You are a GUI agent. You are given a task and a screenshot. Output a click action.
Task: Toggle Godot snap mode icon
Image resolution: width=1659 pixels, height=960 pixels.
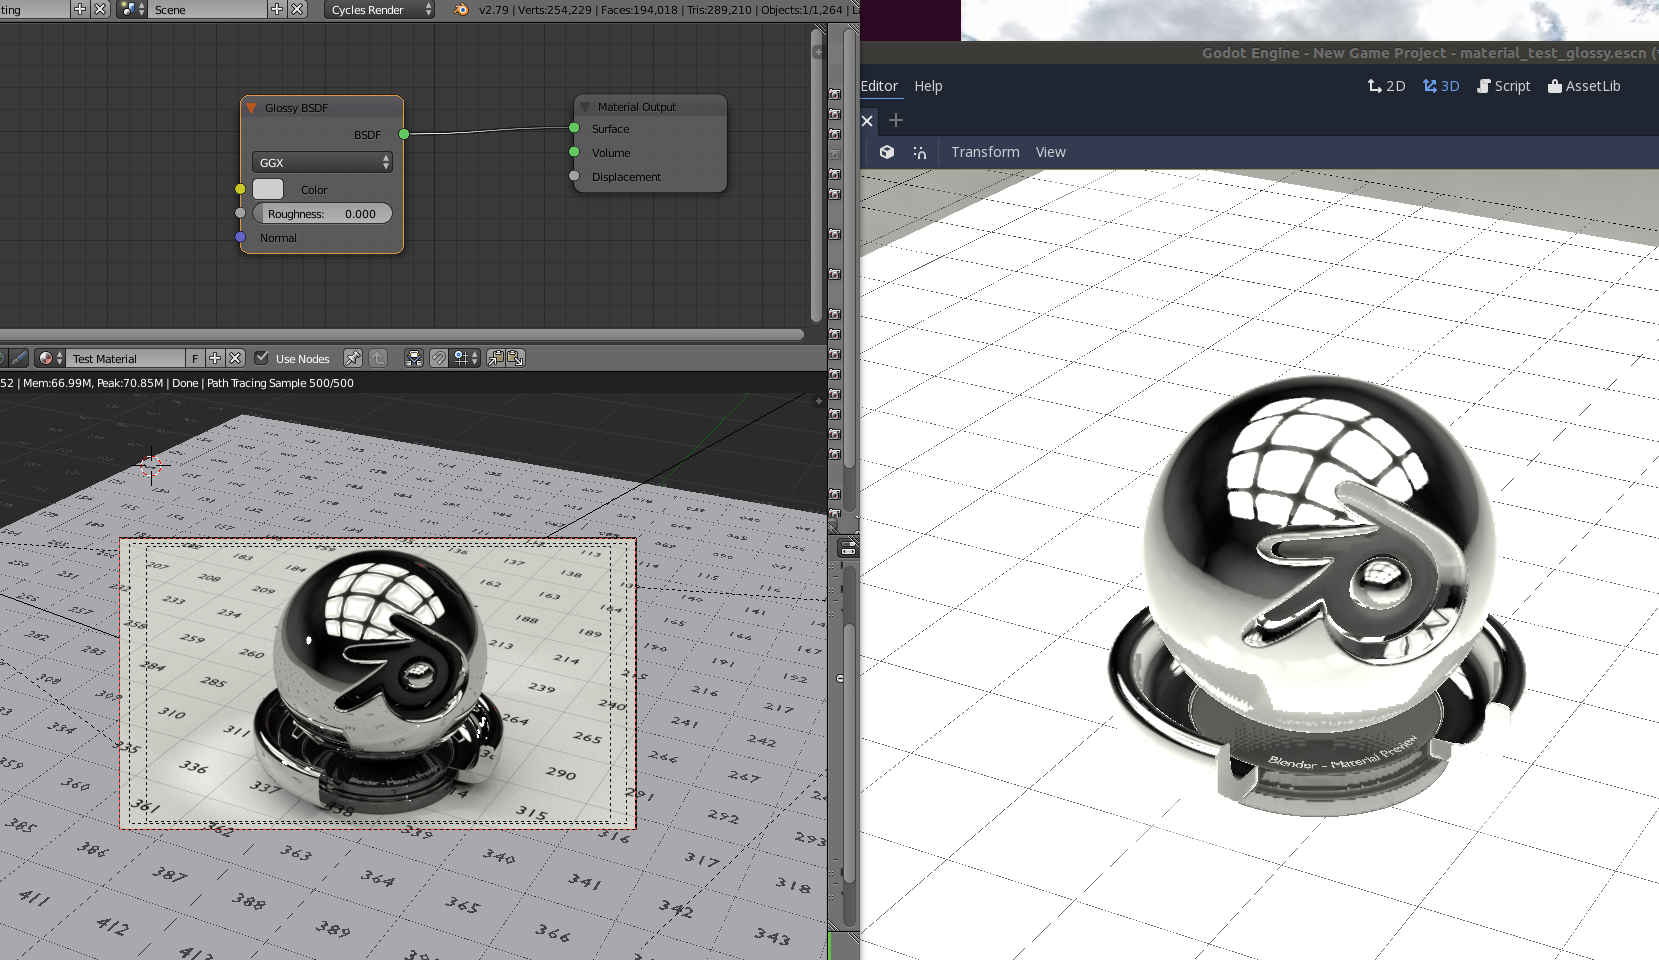click(920, 152)
